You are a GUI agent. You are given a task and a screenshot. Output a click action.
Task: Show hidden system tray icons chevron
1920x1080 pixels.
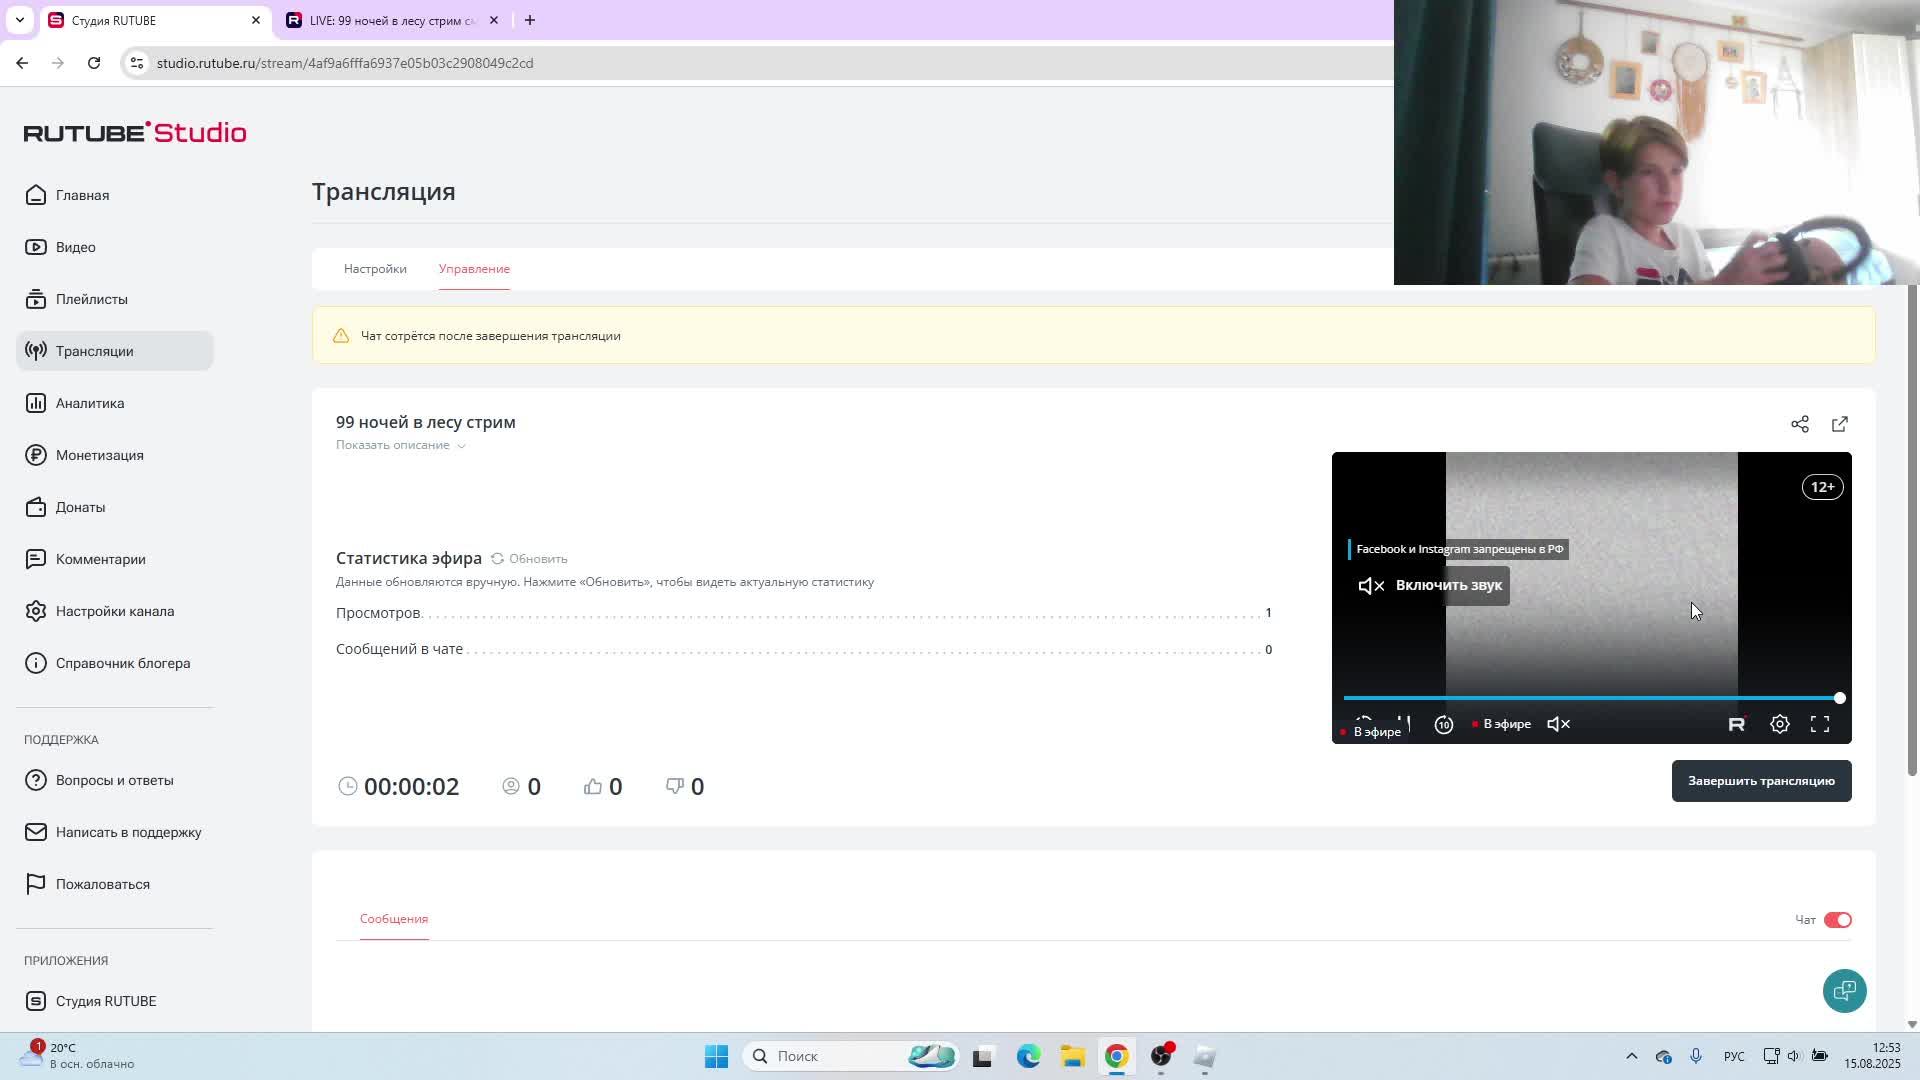[1631, 1056]
